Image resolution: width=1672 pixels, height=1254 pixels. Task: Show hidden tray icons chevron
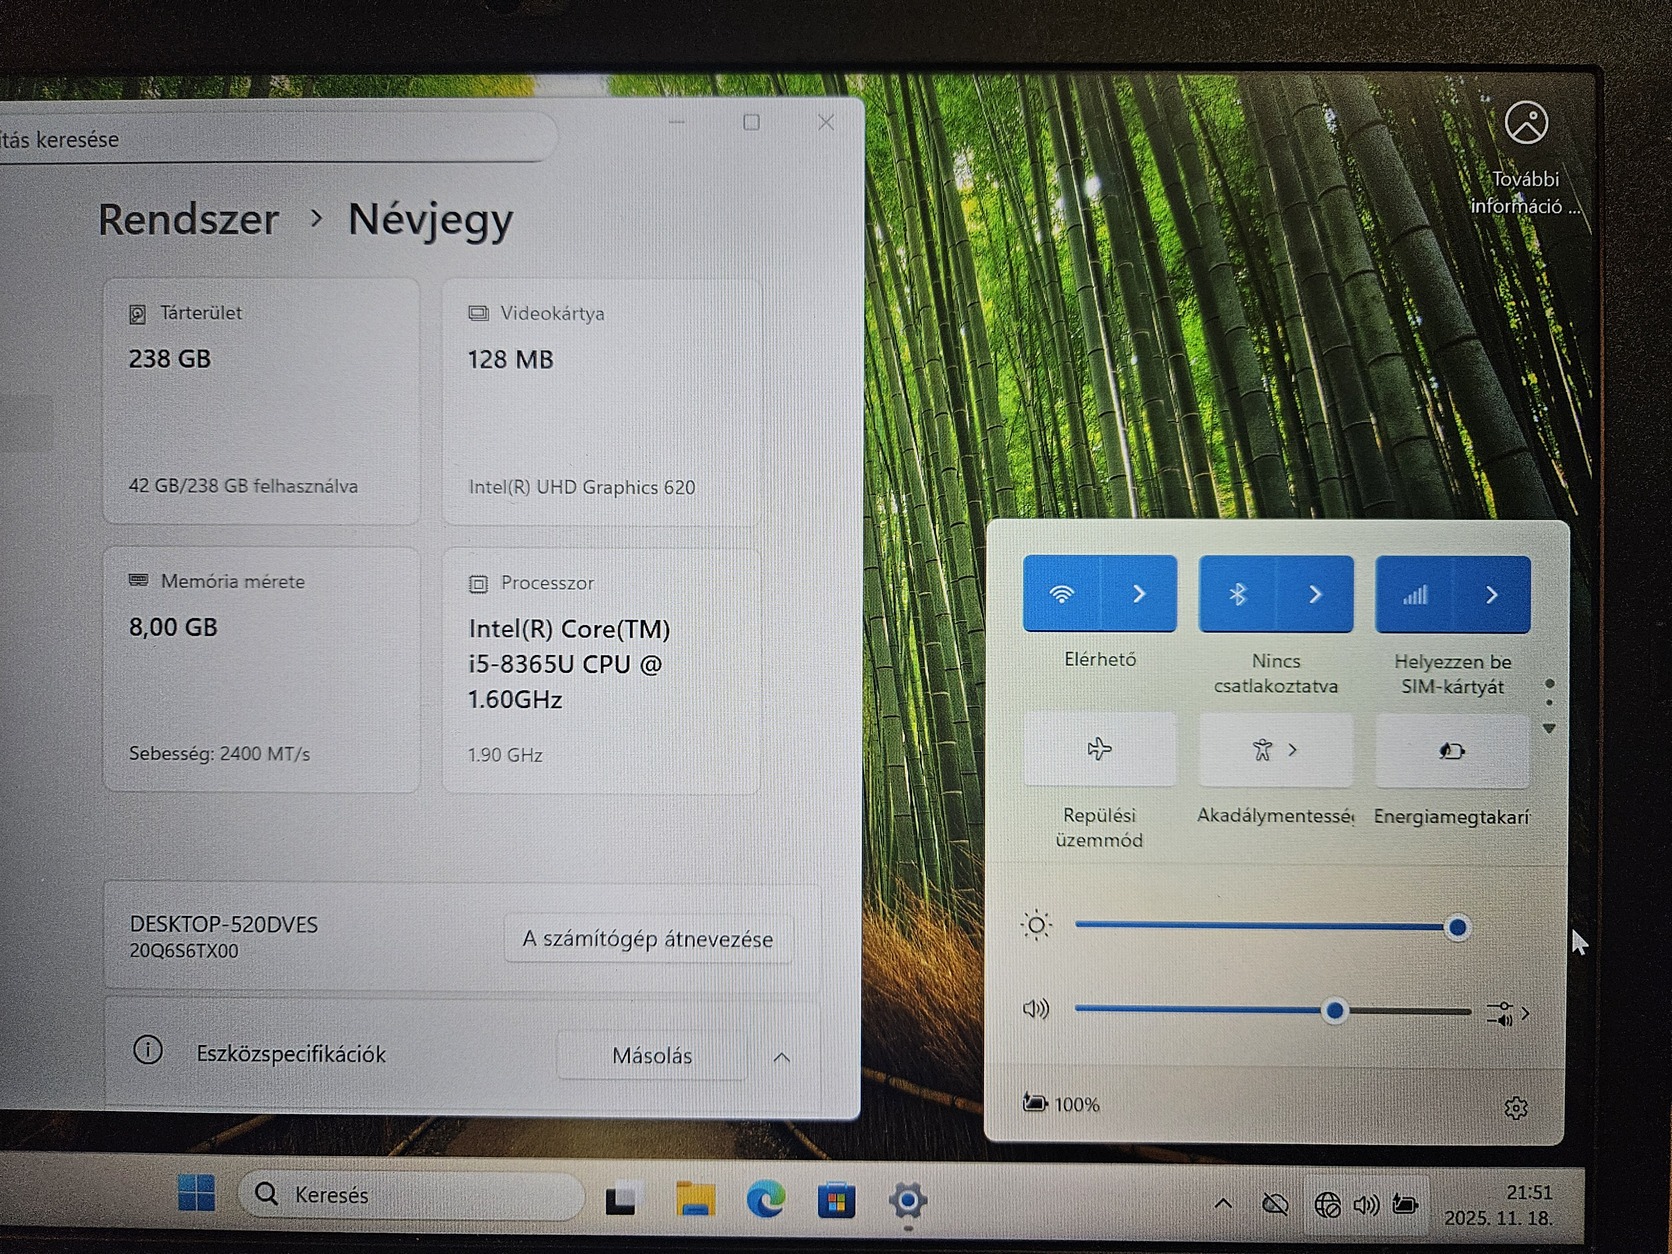(x=1223, y=1204)
